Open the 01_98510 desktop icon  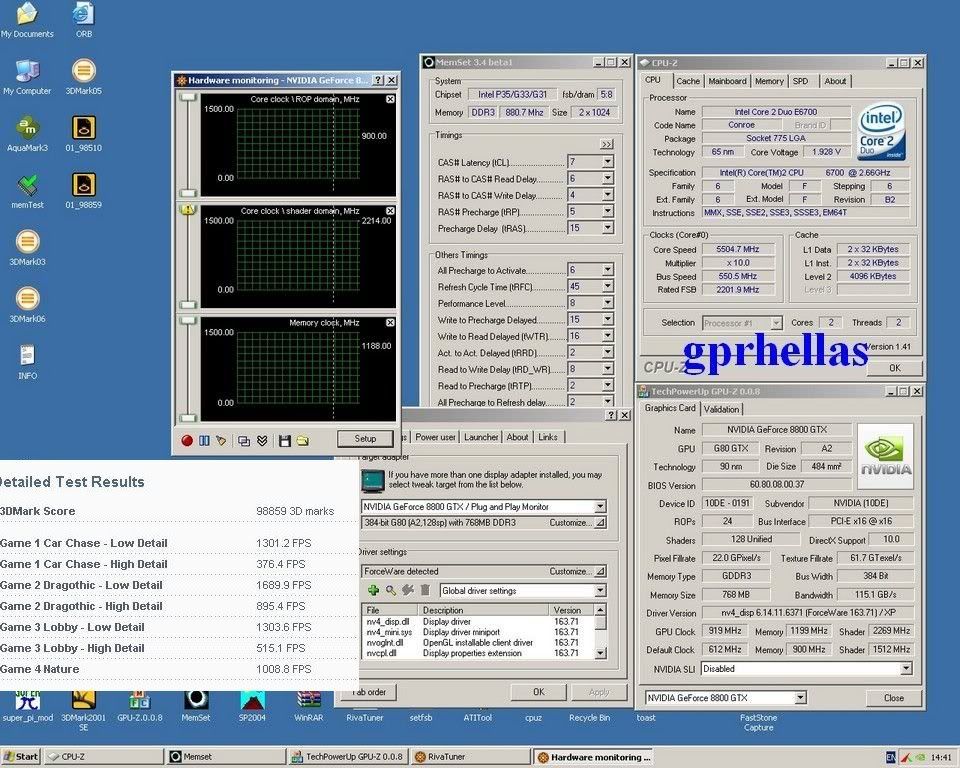pyautogui.click(x=84, y=134)
